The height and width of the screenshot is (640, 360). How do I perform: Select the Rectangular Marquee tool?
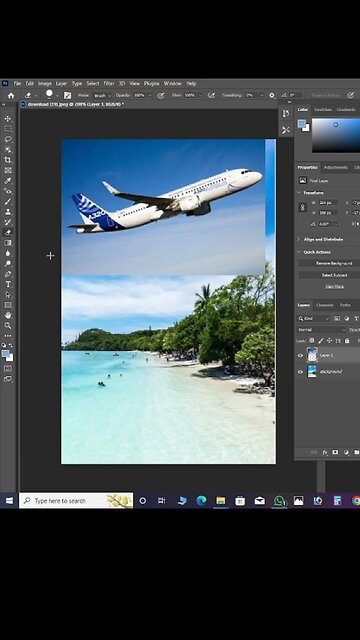point(8,129)
